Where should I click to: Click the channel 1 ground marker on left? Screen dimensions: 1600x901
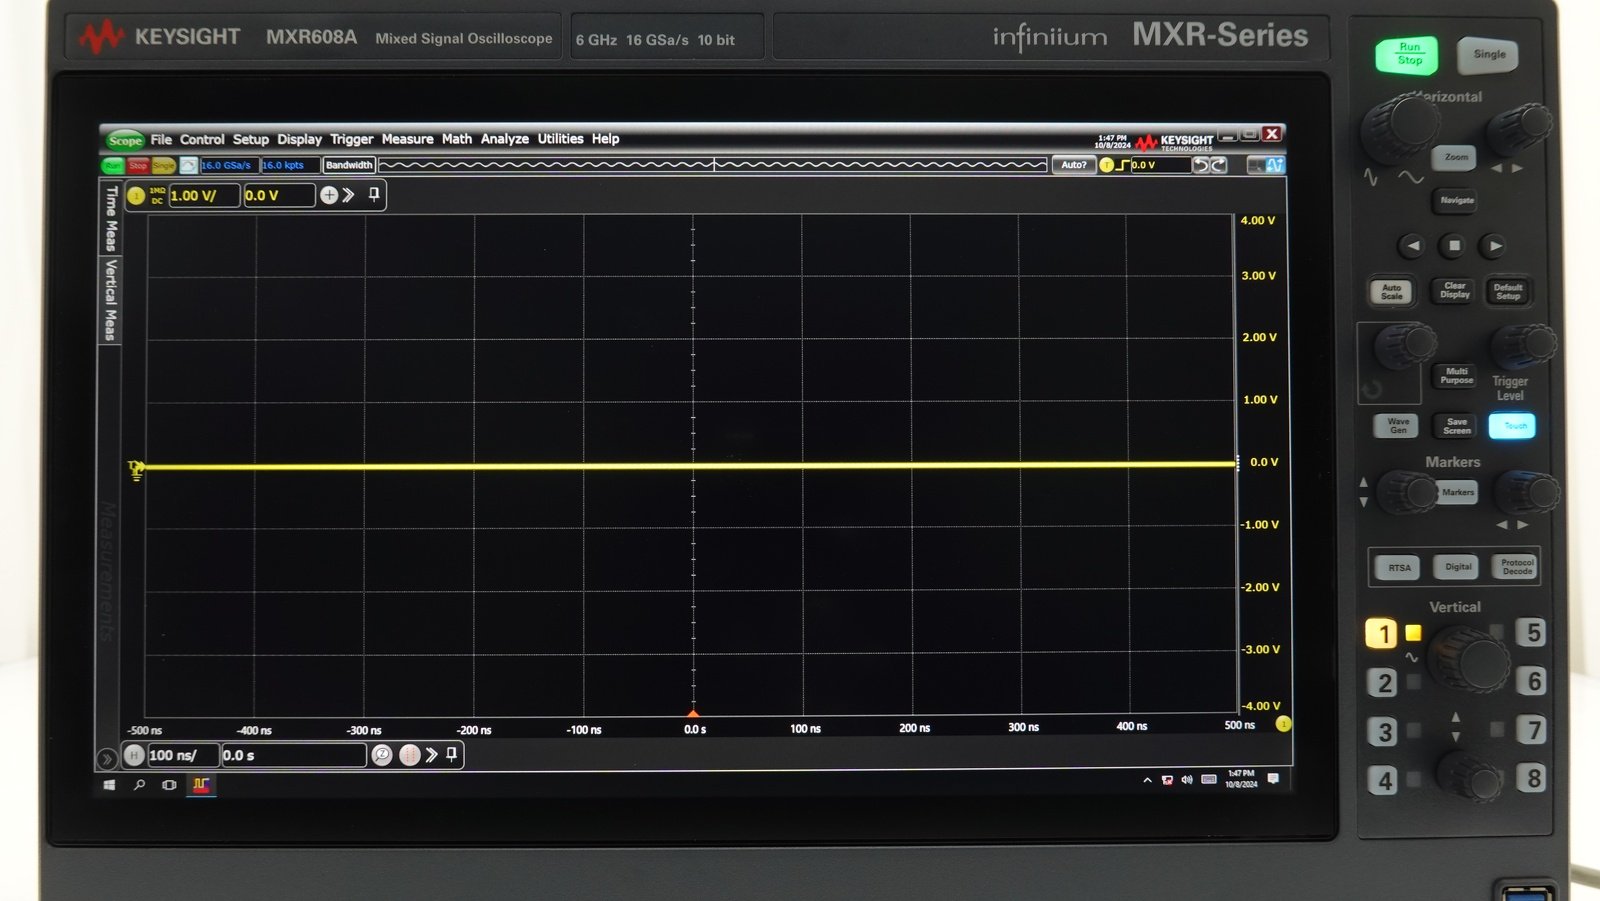tap(136, 470)
